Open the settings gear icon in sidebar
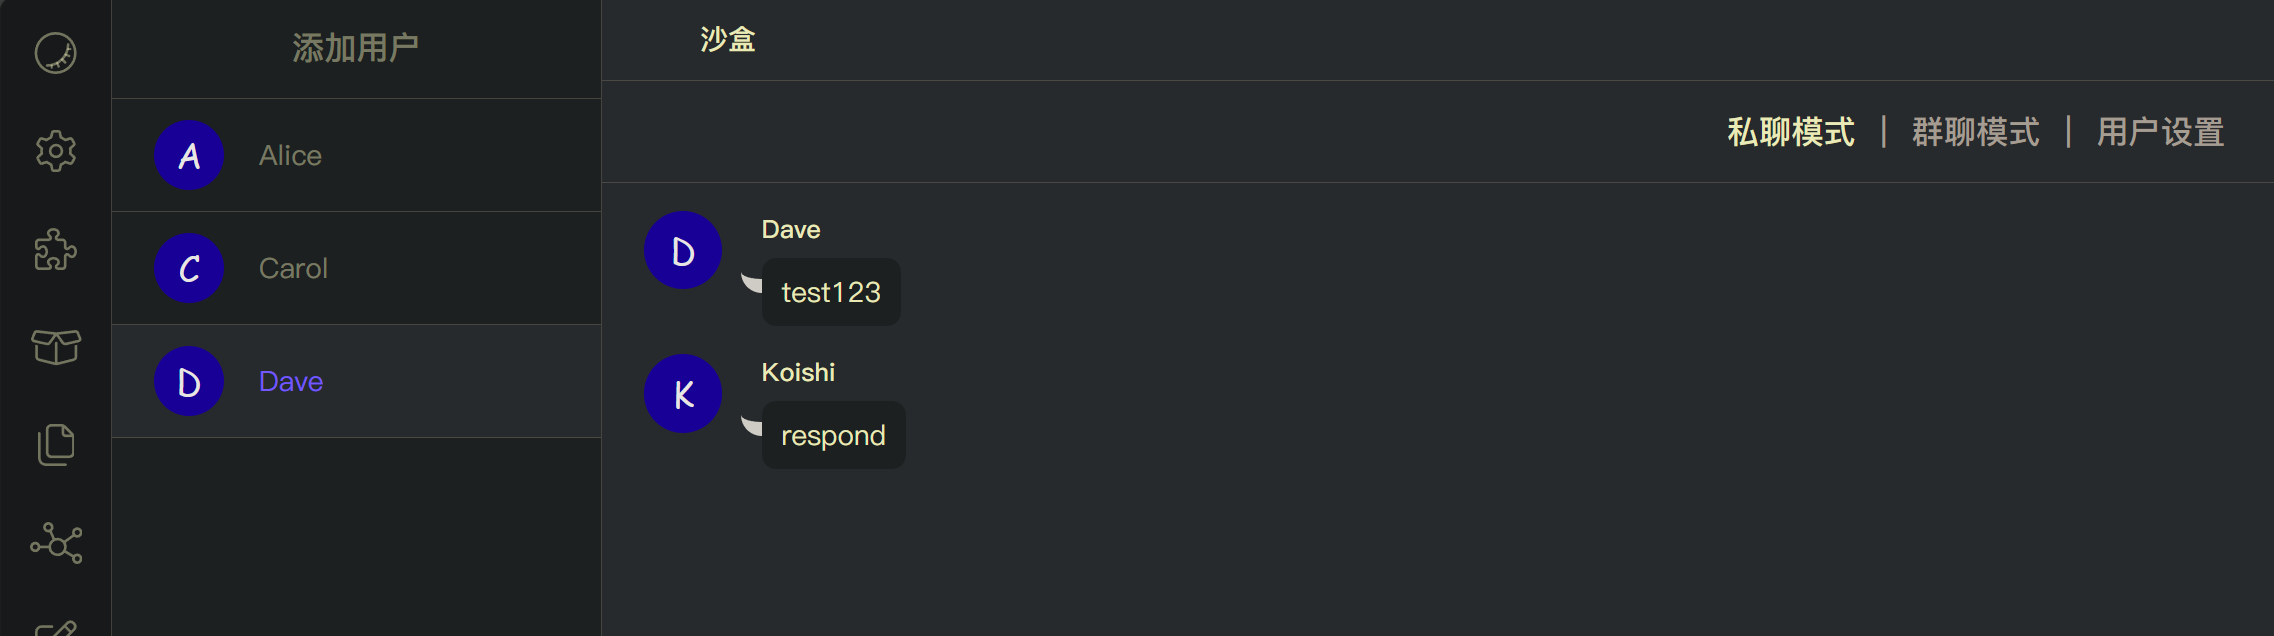The width and height of the screenshot is (2274, 636). (x=56, y=151)
